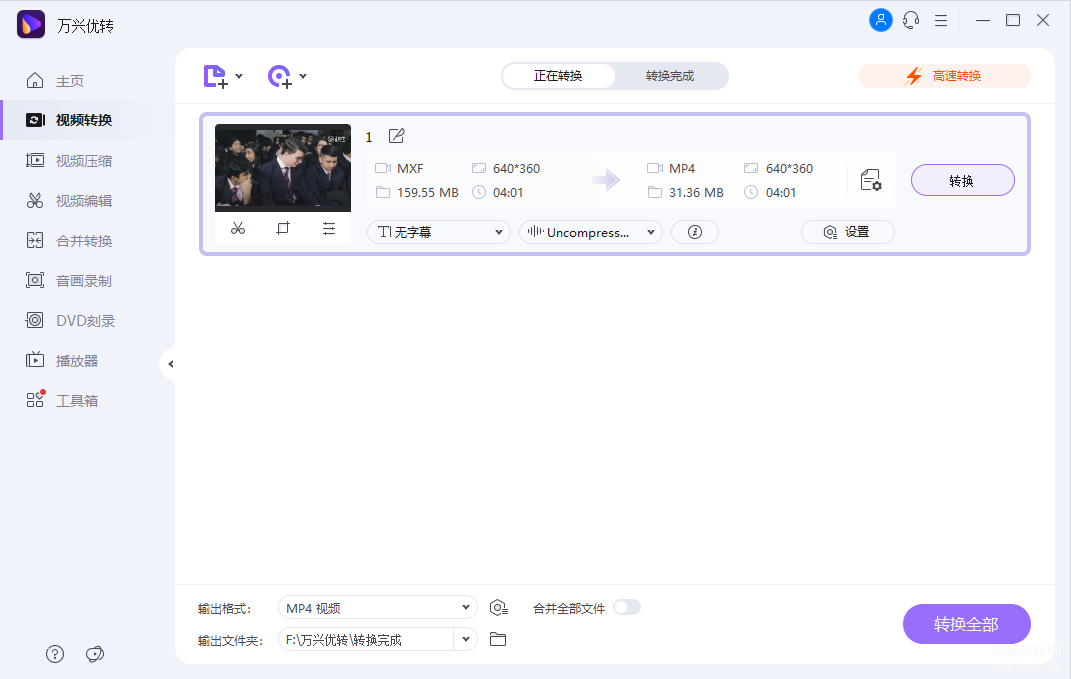Screen dimensions: 1071x679
Task: Click the 设置 button on the file card
Action: click(848, 232)
